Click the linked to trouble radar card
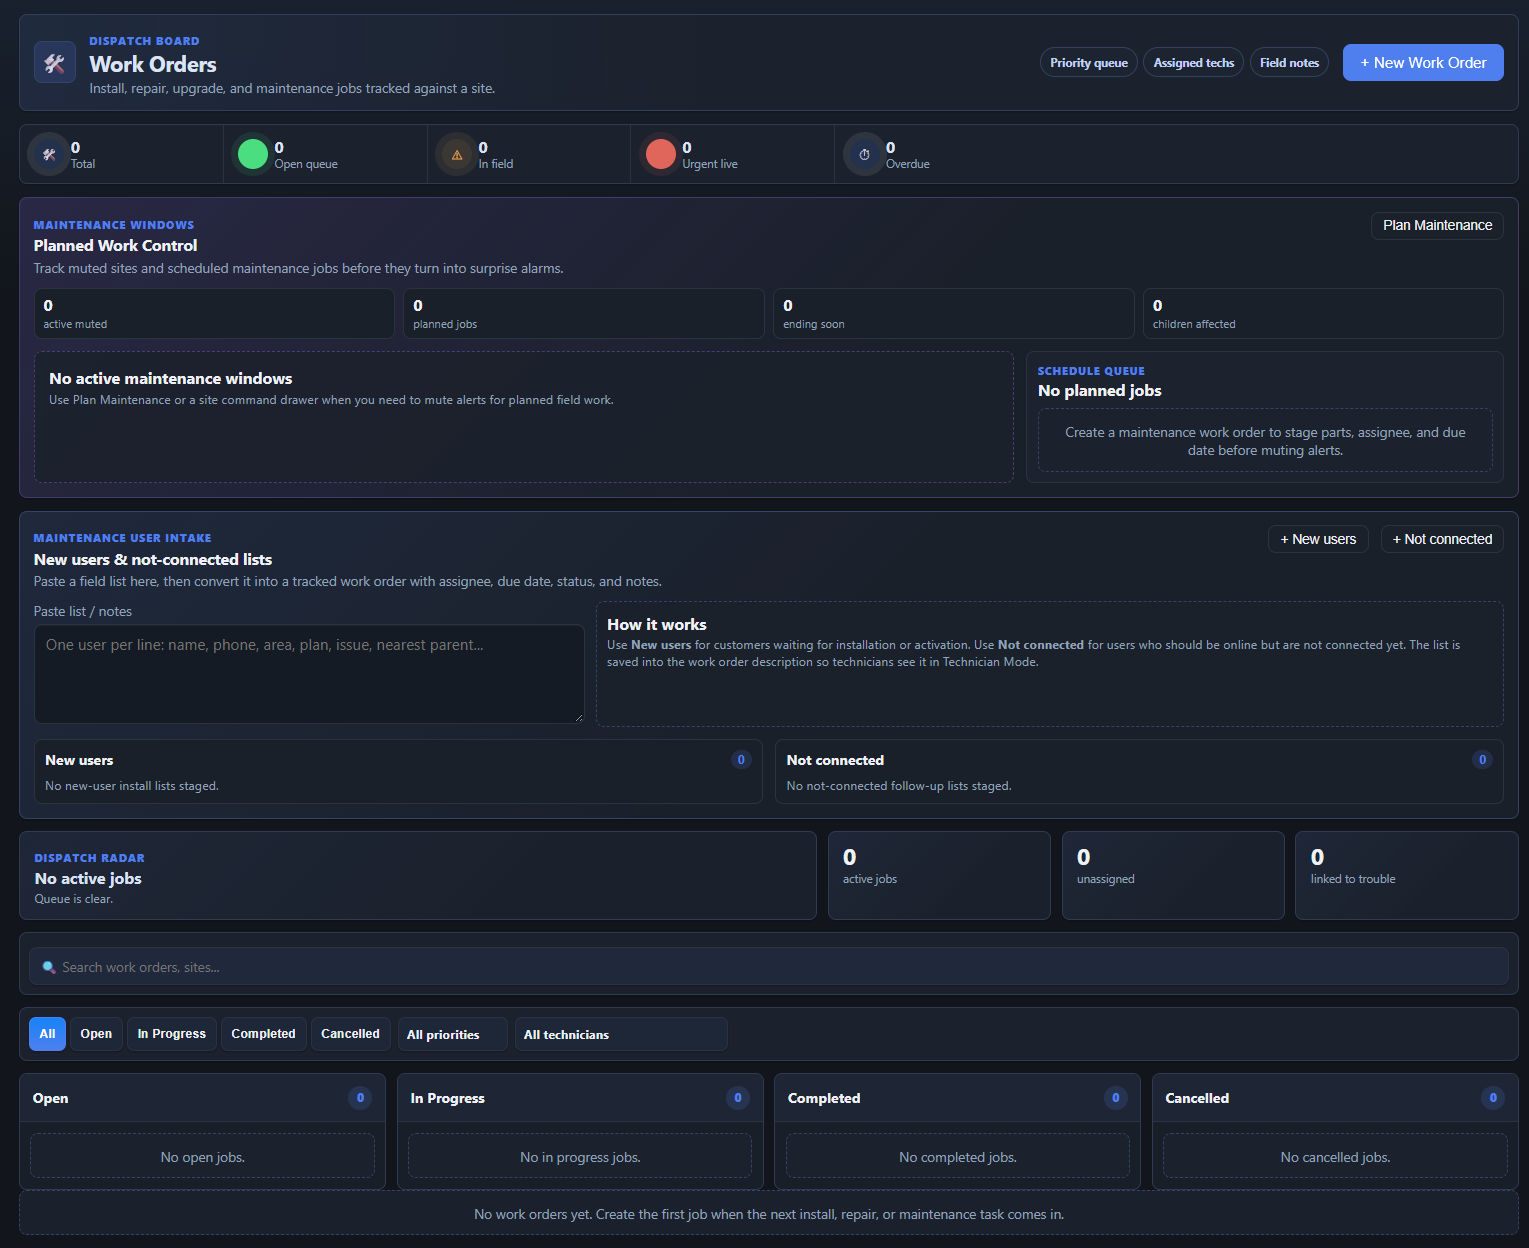 [1407, 875]
